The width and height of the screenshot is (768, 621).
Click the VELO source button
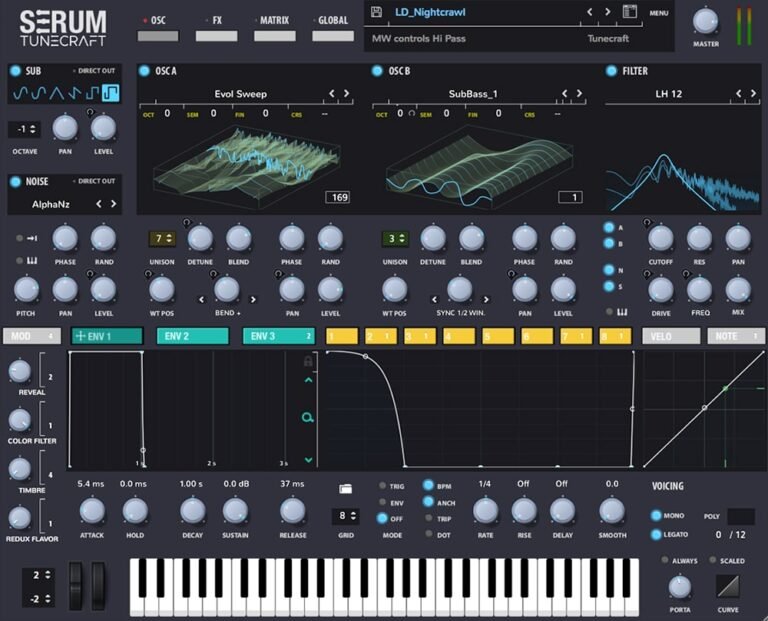[671, 336]
